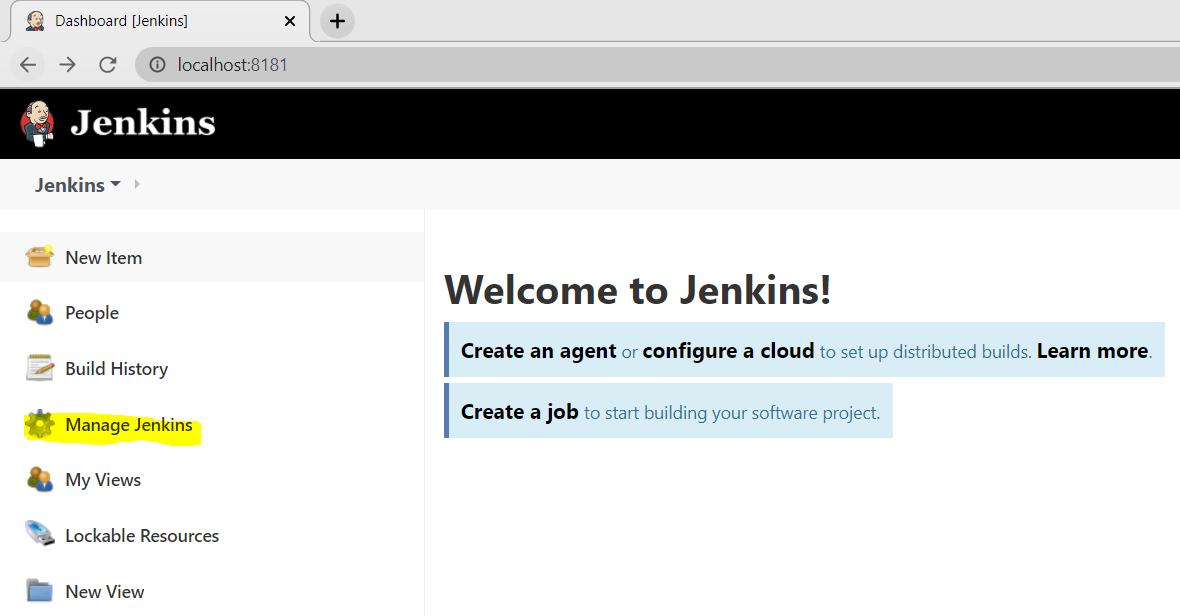1180x616 pixels.
Task: Click the site info icon in address bar
Action: click(x=157, y=65)
